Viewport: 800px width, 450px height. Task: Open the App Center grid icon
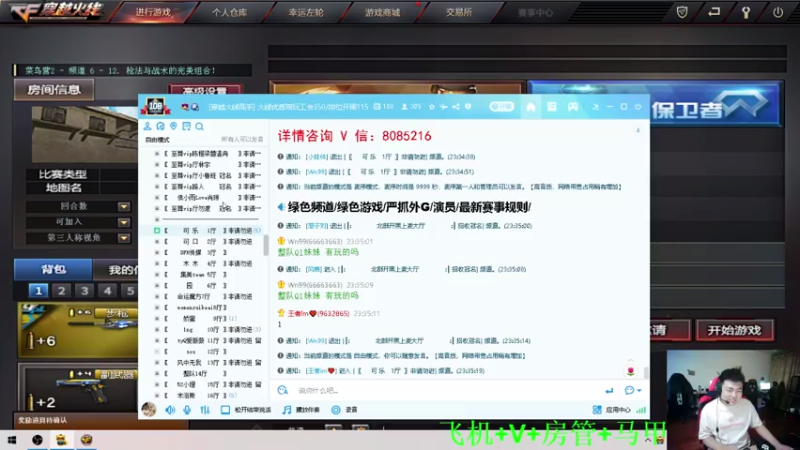tap(597, 410)
